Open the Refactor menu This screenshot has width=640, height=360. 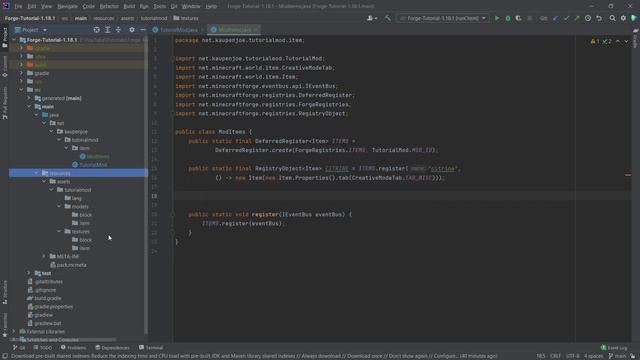coord(109,6)
